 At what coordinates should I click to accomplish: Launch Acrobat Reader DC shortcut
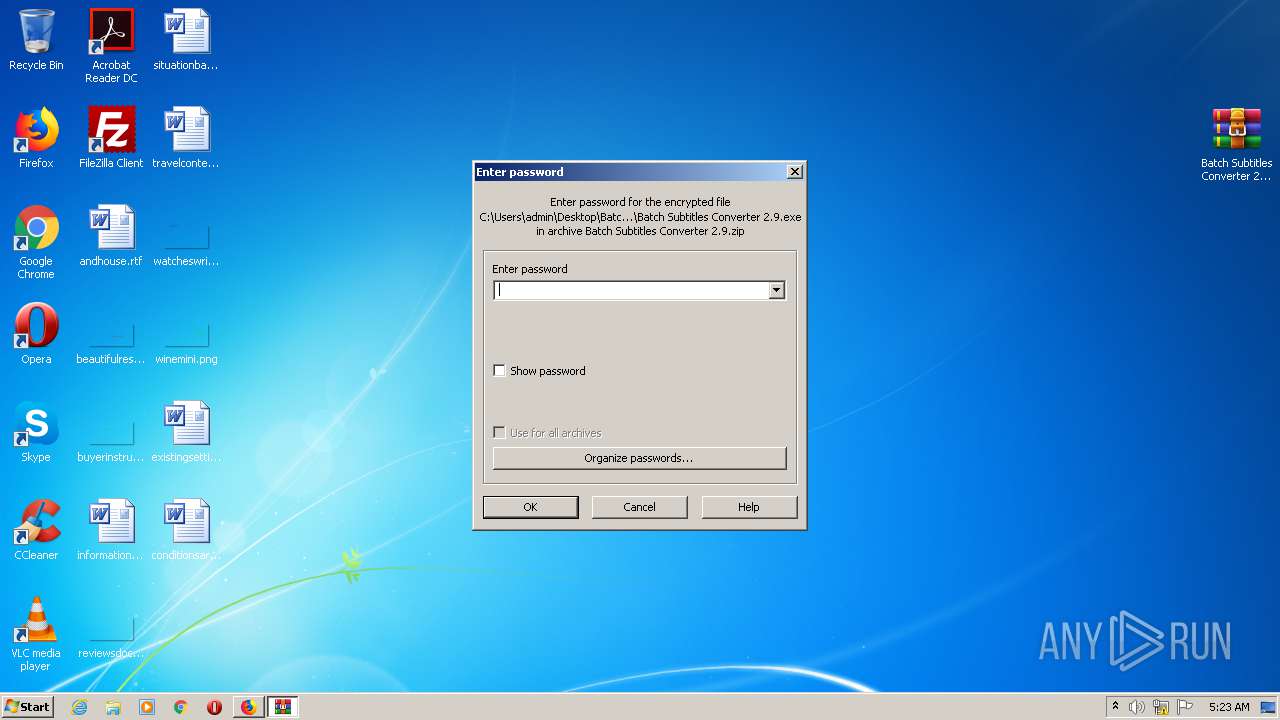pyautogui.click(x=111, y=46)
